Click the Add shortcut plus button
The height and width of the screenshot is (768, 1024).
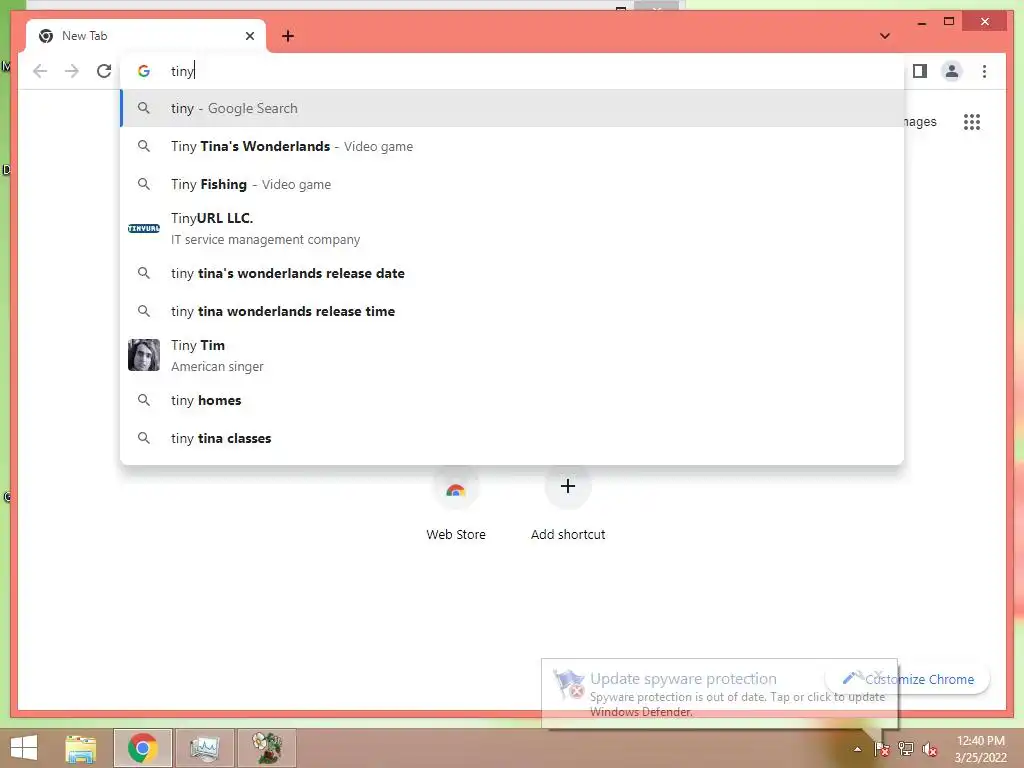coord(568,487)
